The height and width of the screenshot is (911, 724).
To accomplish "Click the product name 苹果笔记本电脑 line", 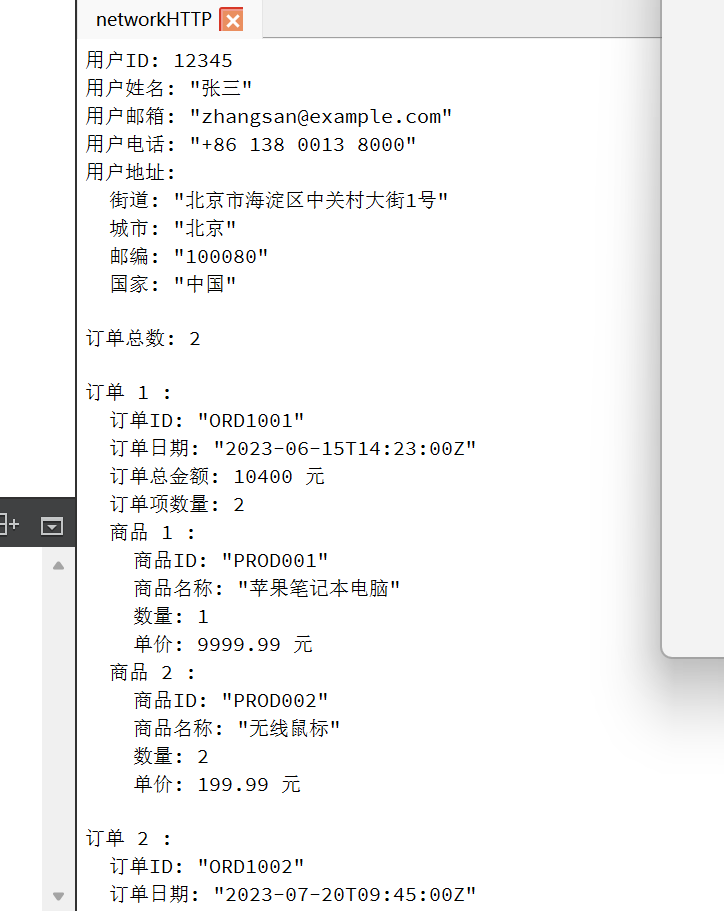I will (x=267, y=588).
